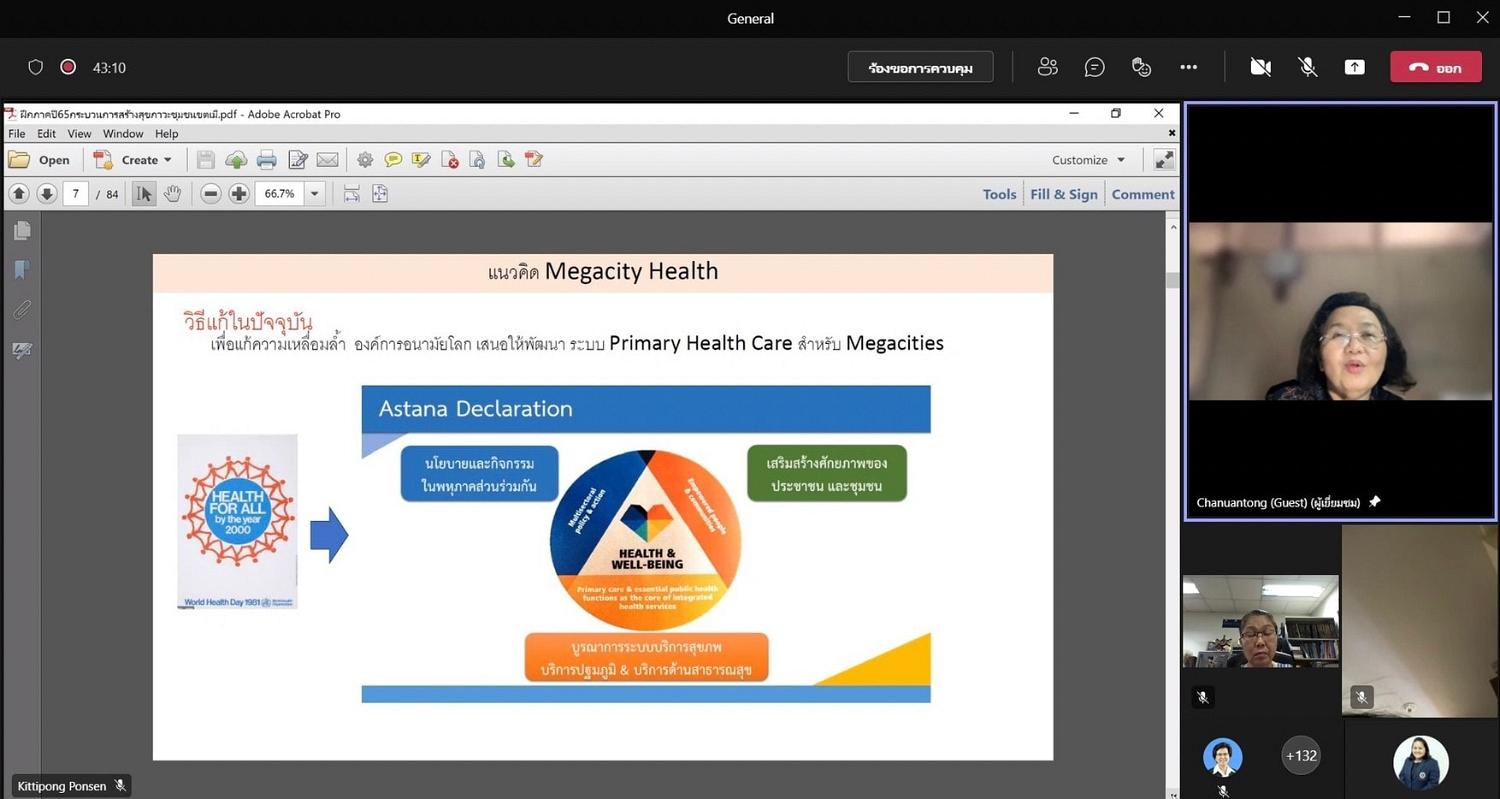1500x799 pixels.
Task: Click the upload to cloud icon
Action: [x=236, y=160]
